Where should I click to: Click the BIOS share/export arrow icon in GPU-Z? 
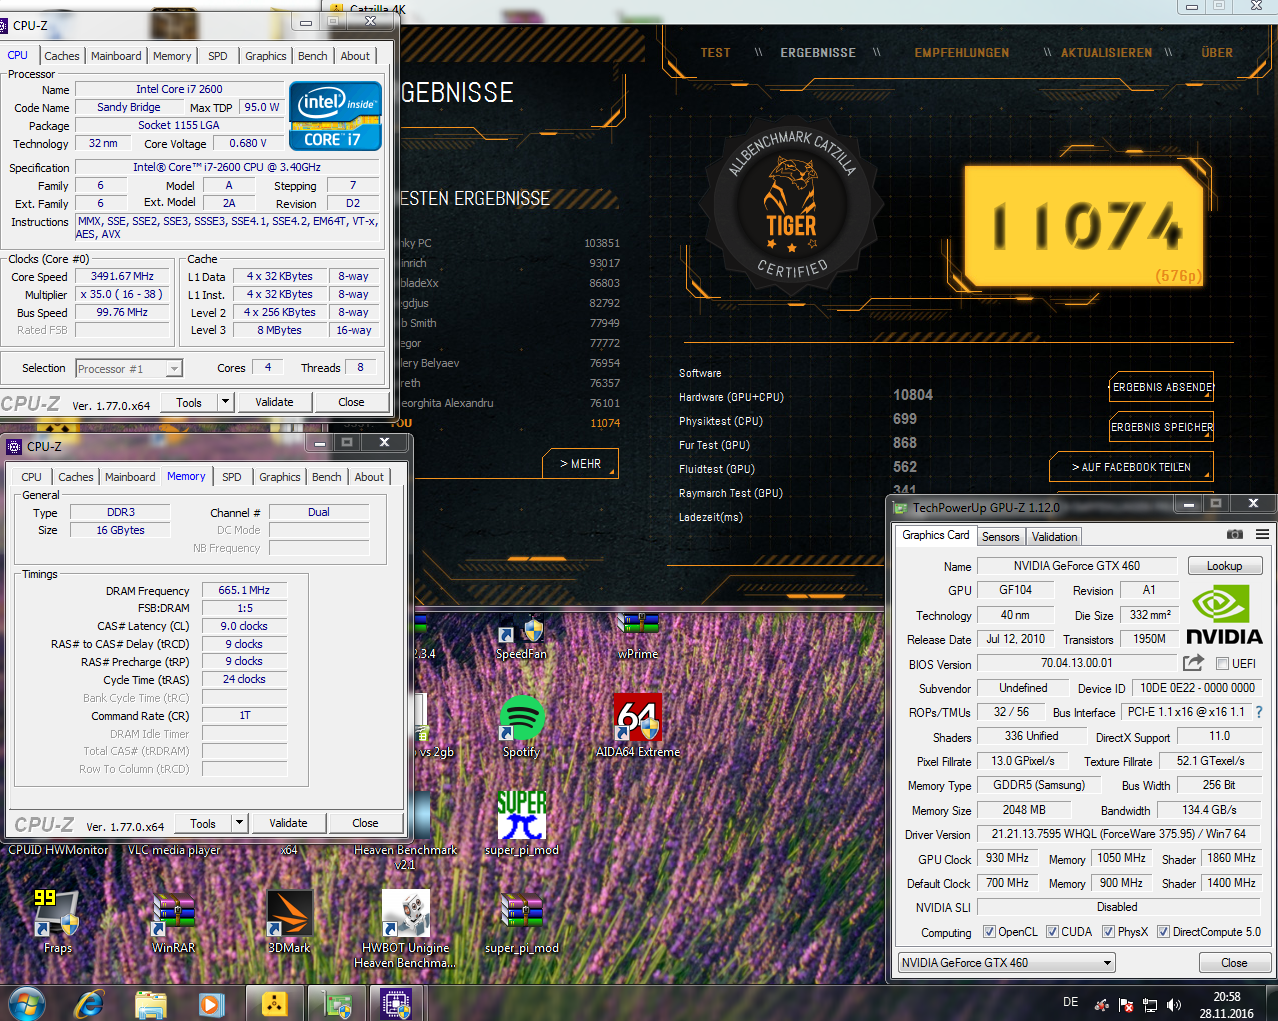pyautogui.click(x=1193, y=662)
